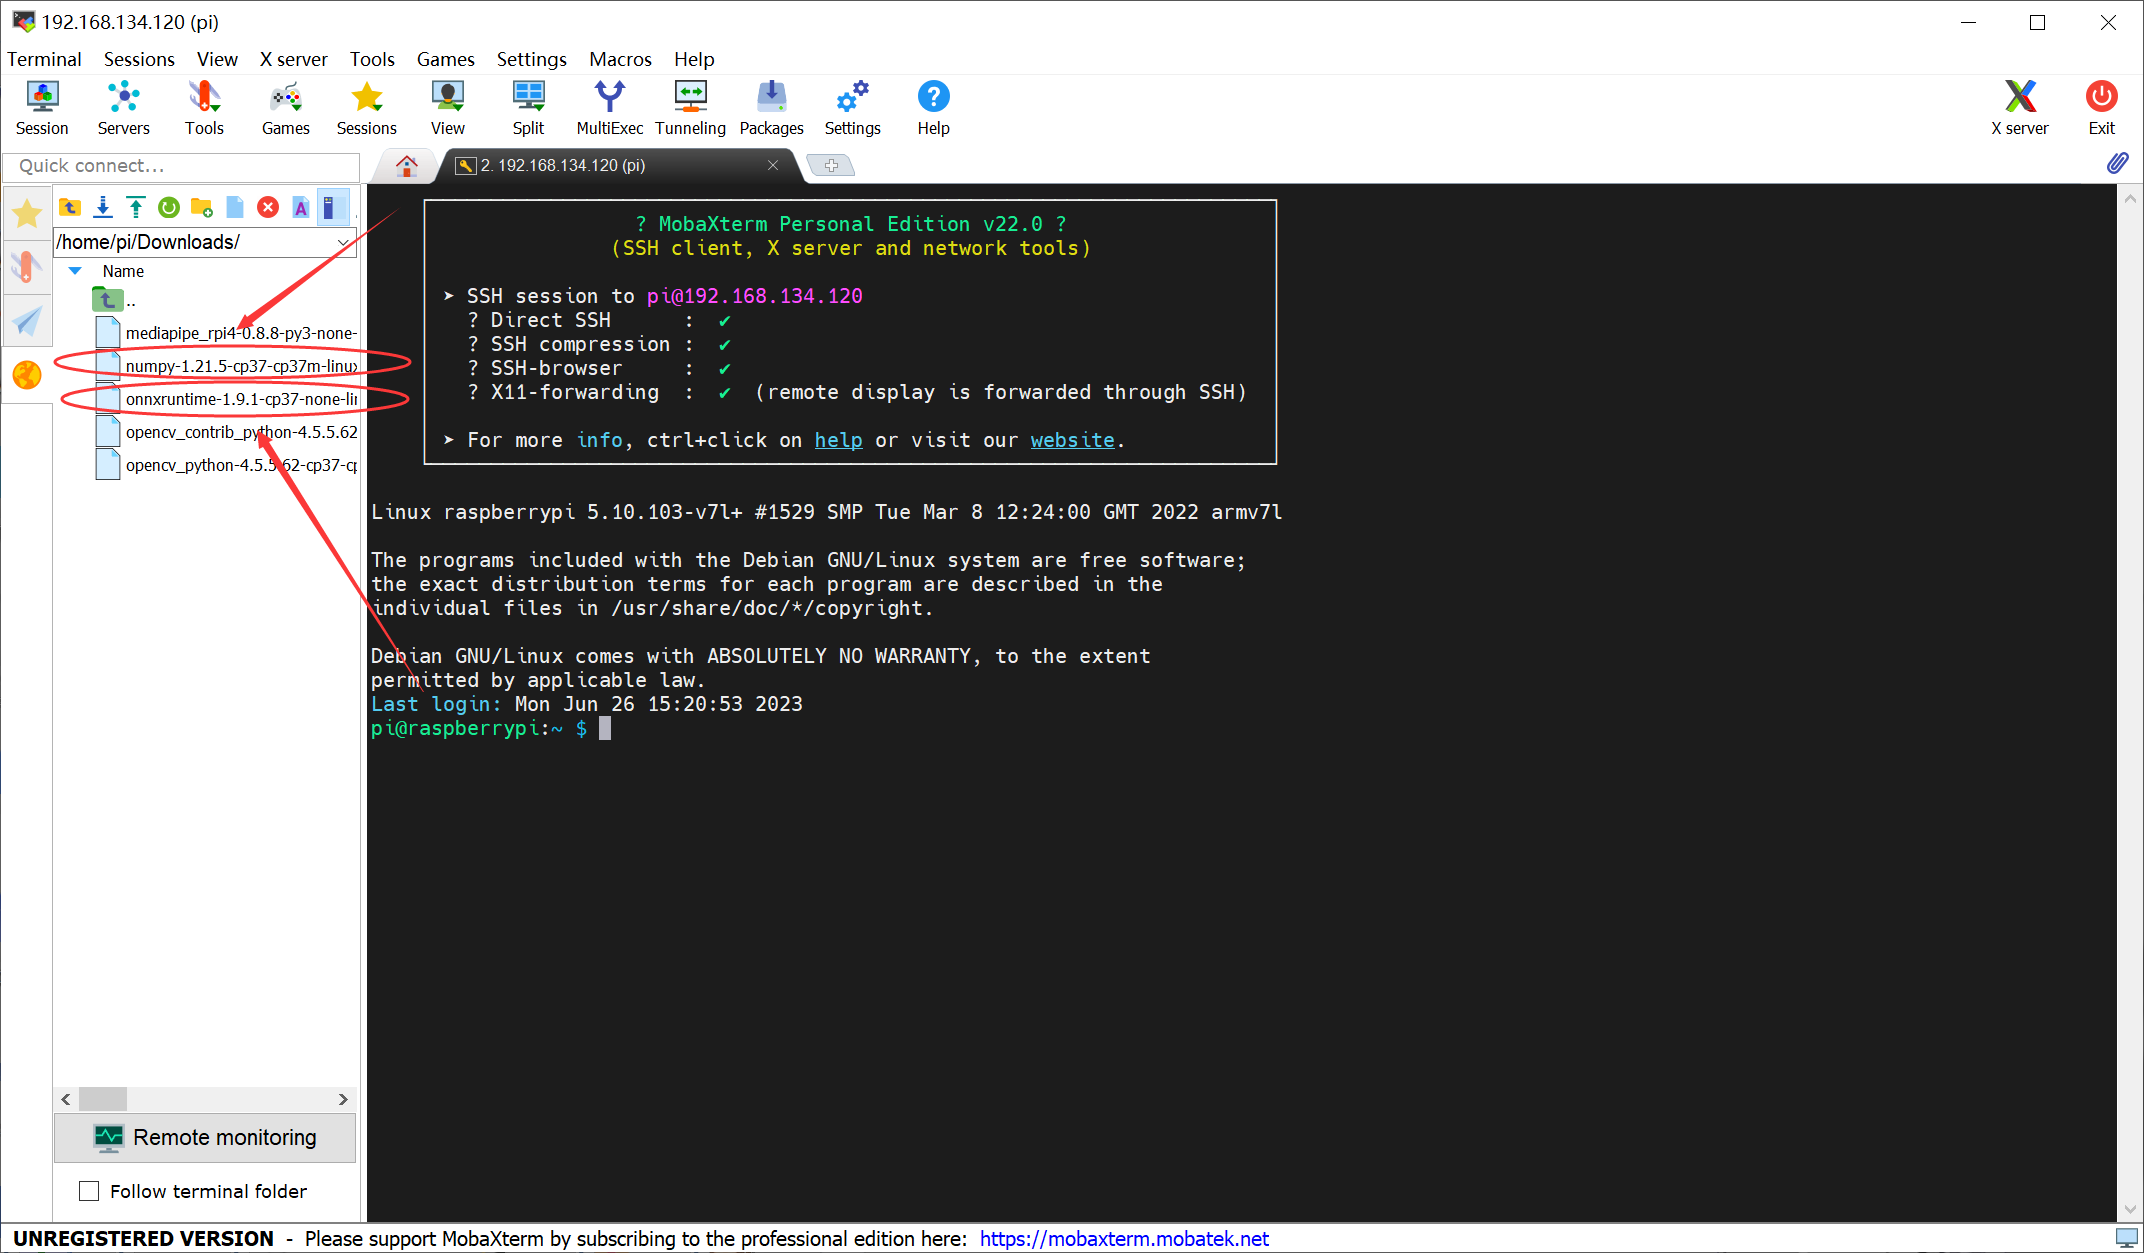Click the green refresh folder icon

[169, 207]
